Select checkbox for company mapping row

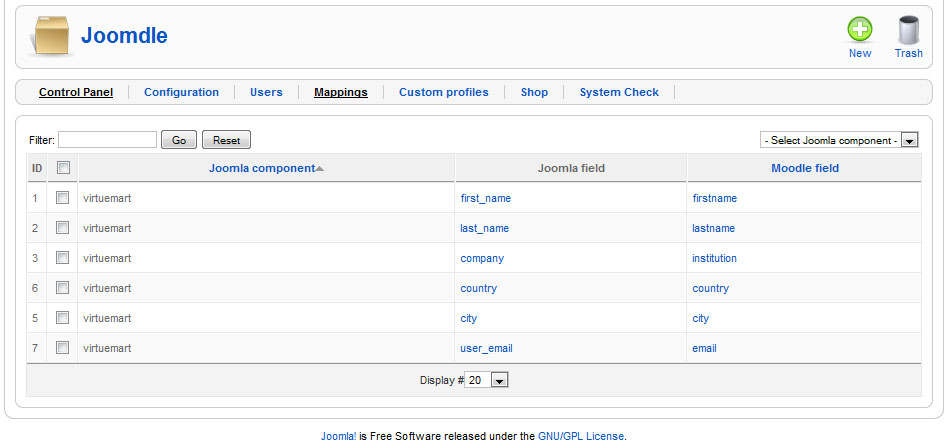62,258
